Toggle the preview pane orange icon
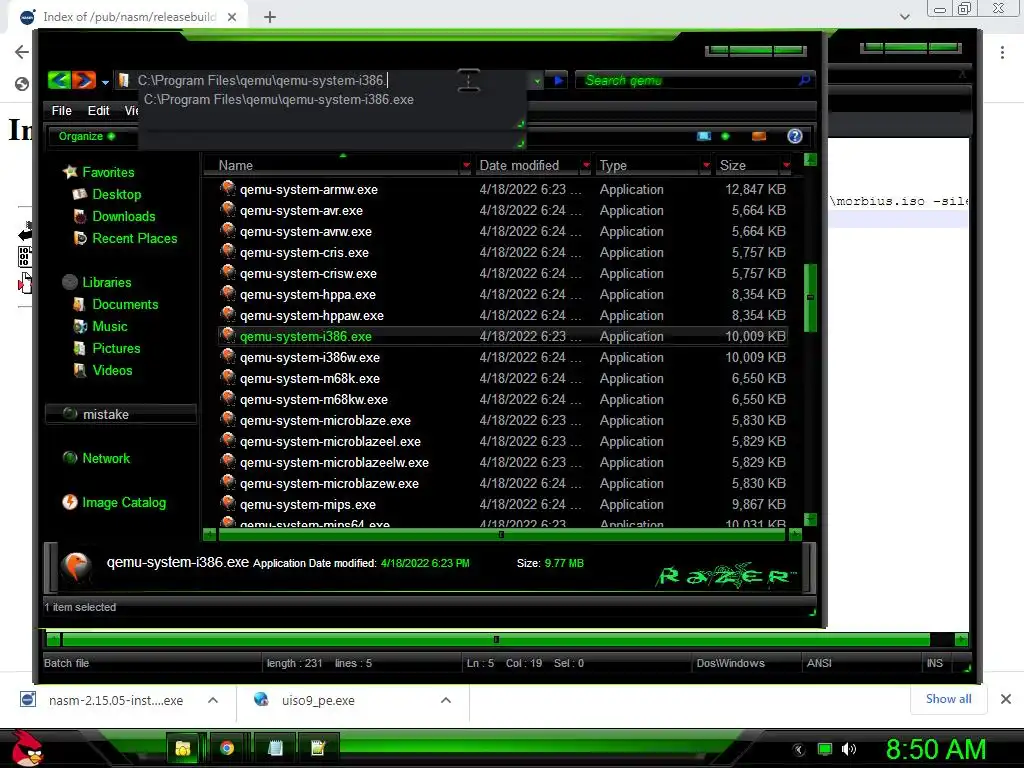 point(759,136)
